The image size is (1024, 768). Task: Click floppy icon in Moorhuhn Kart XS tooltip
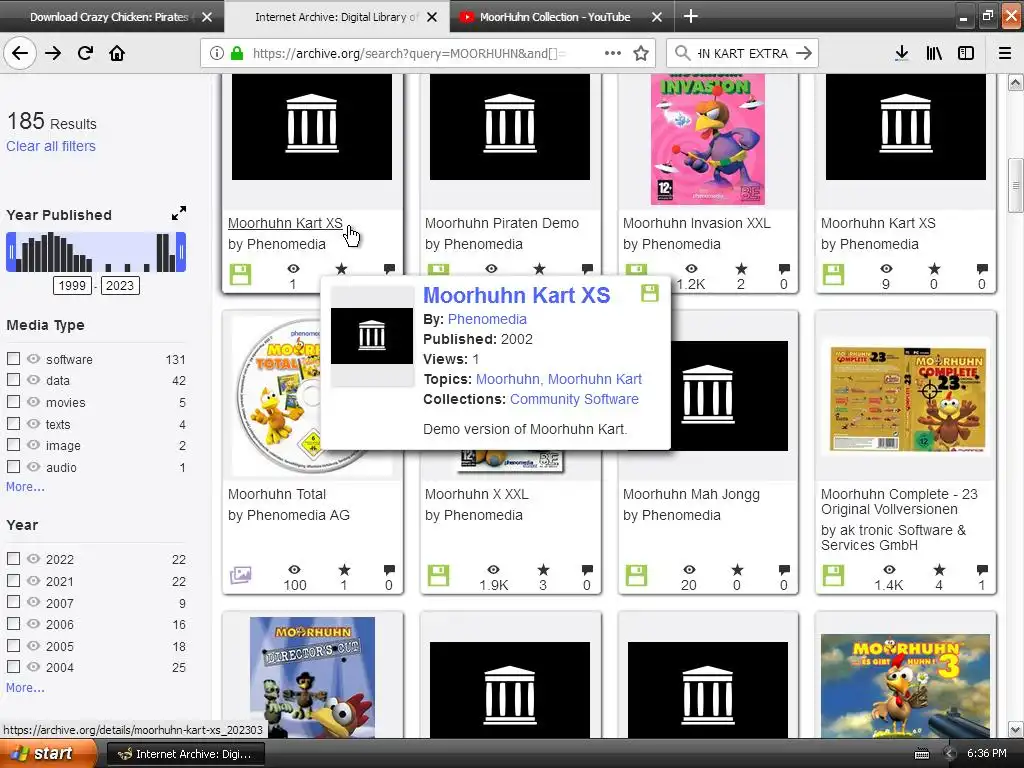650,293
